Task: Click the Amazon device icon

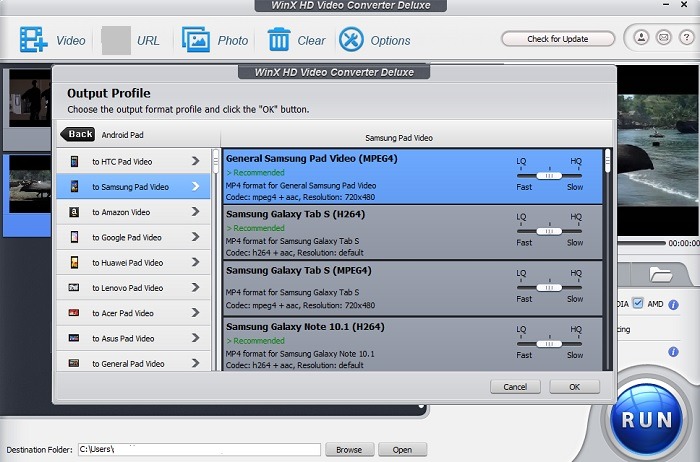Action: [x=74, y=212]
